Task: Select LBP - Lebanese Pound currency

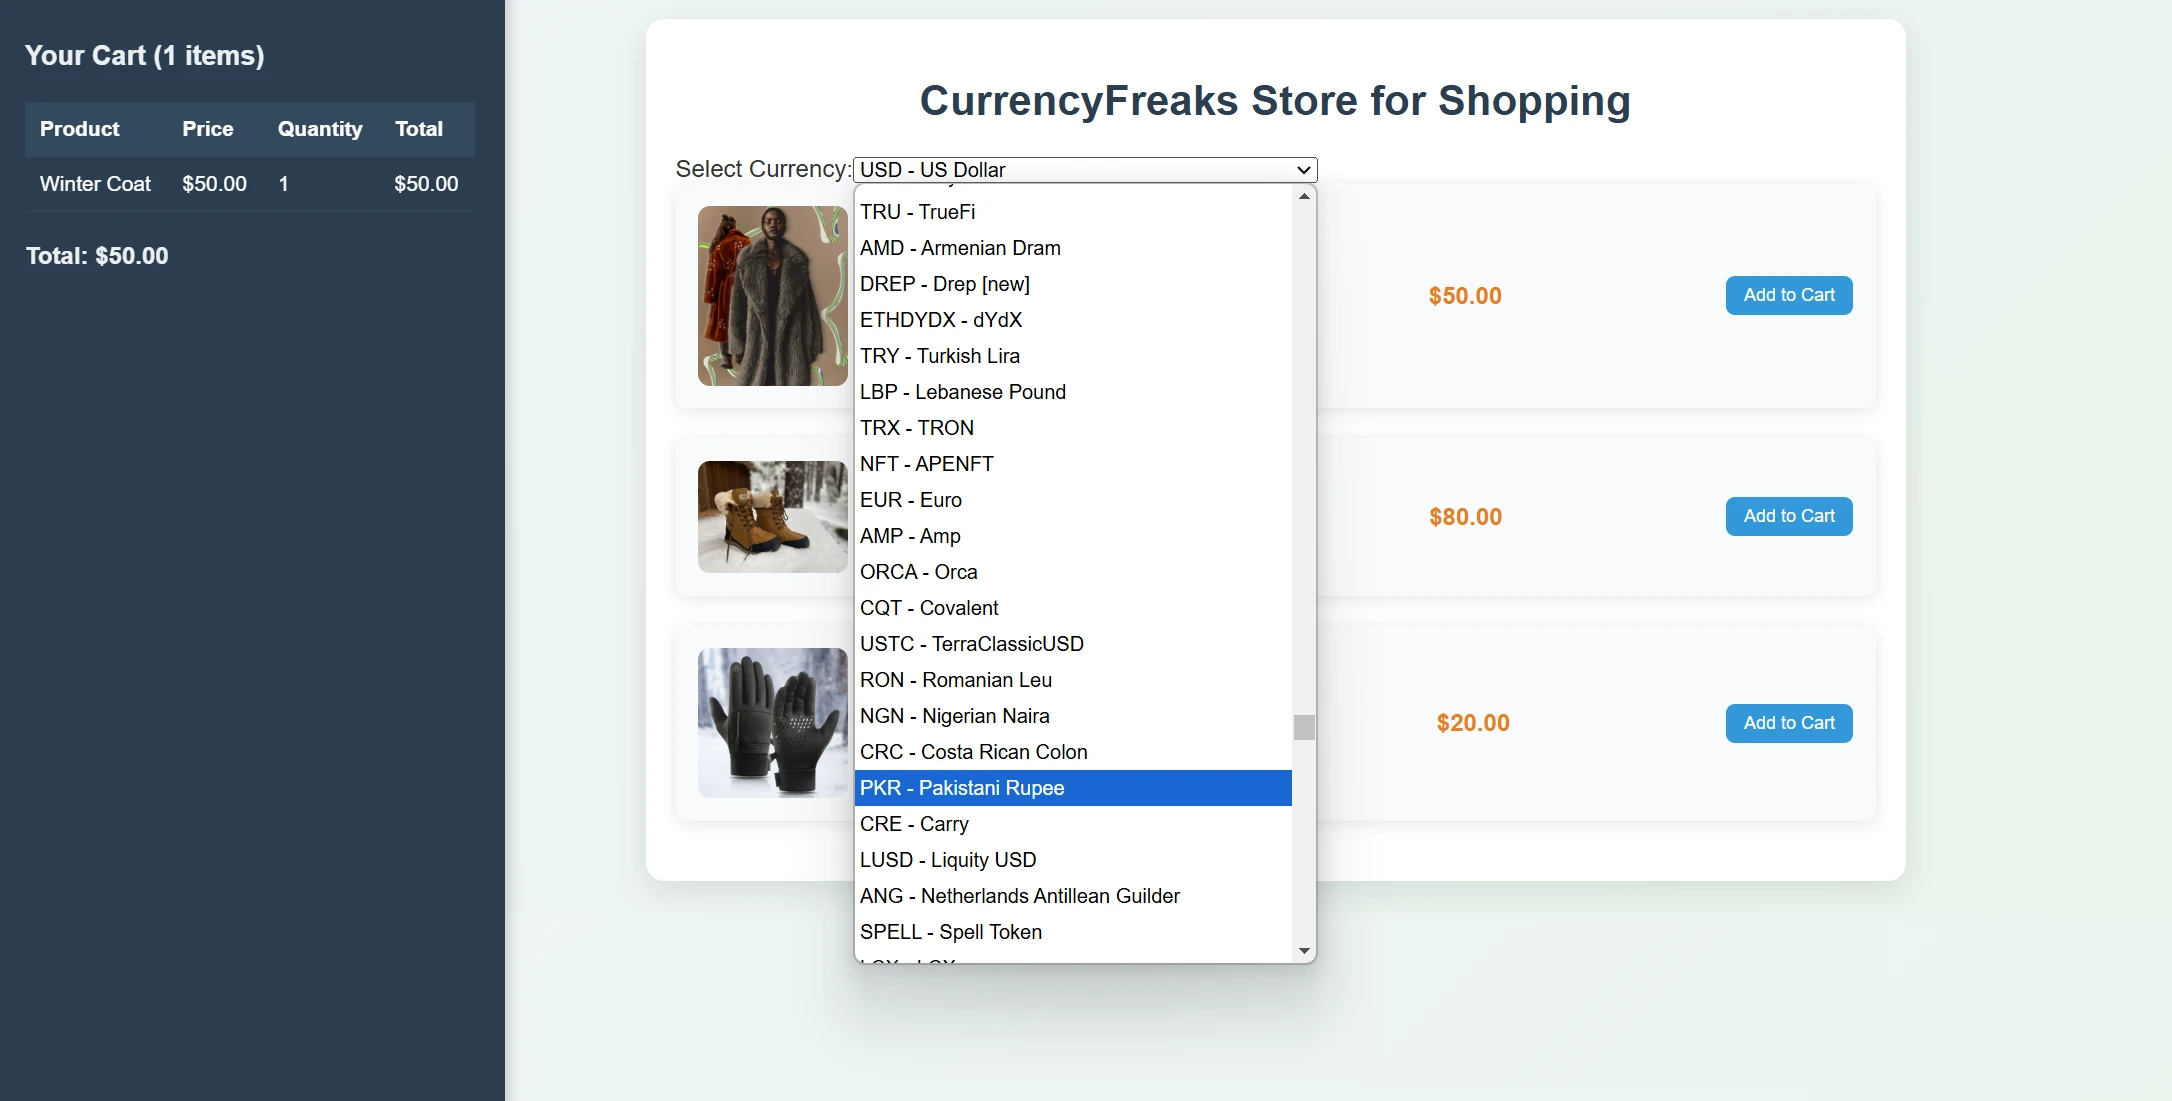Action: (x=962, y=392)
